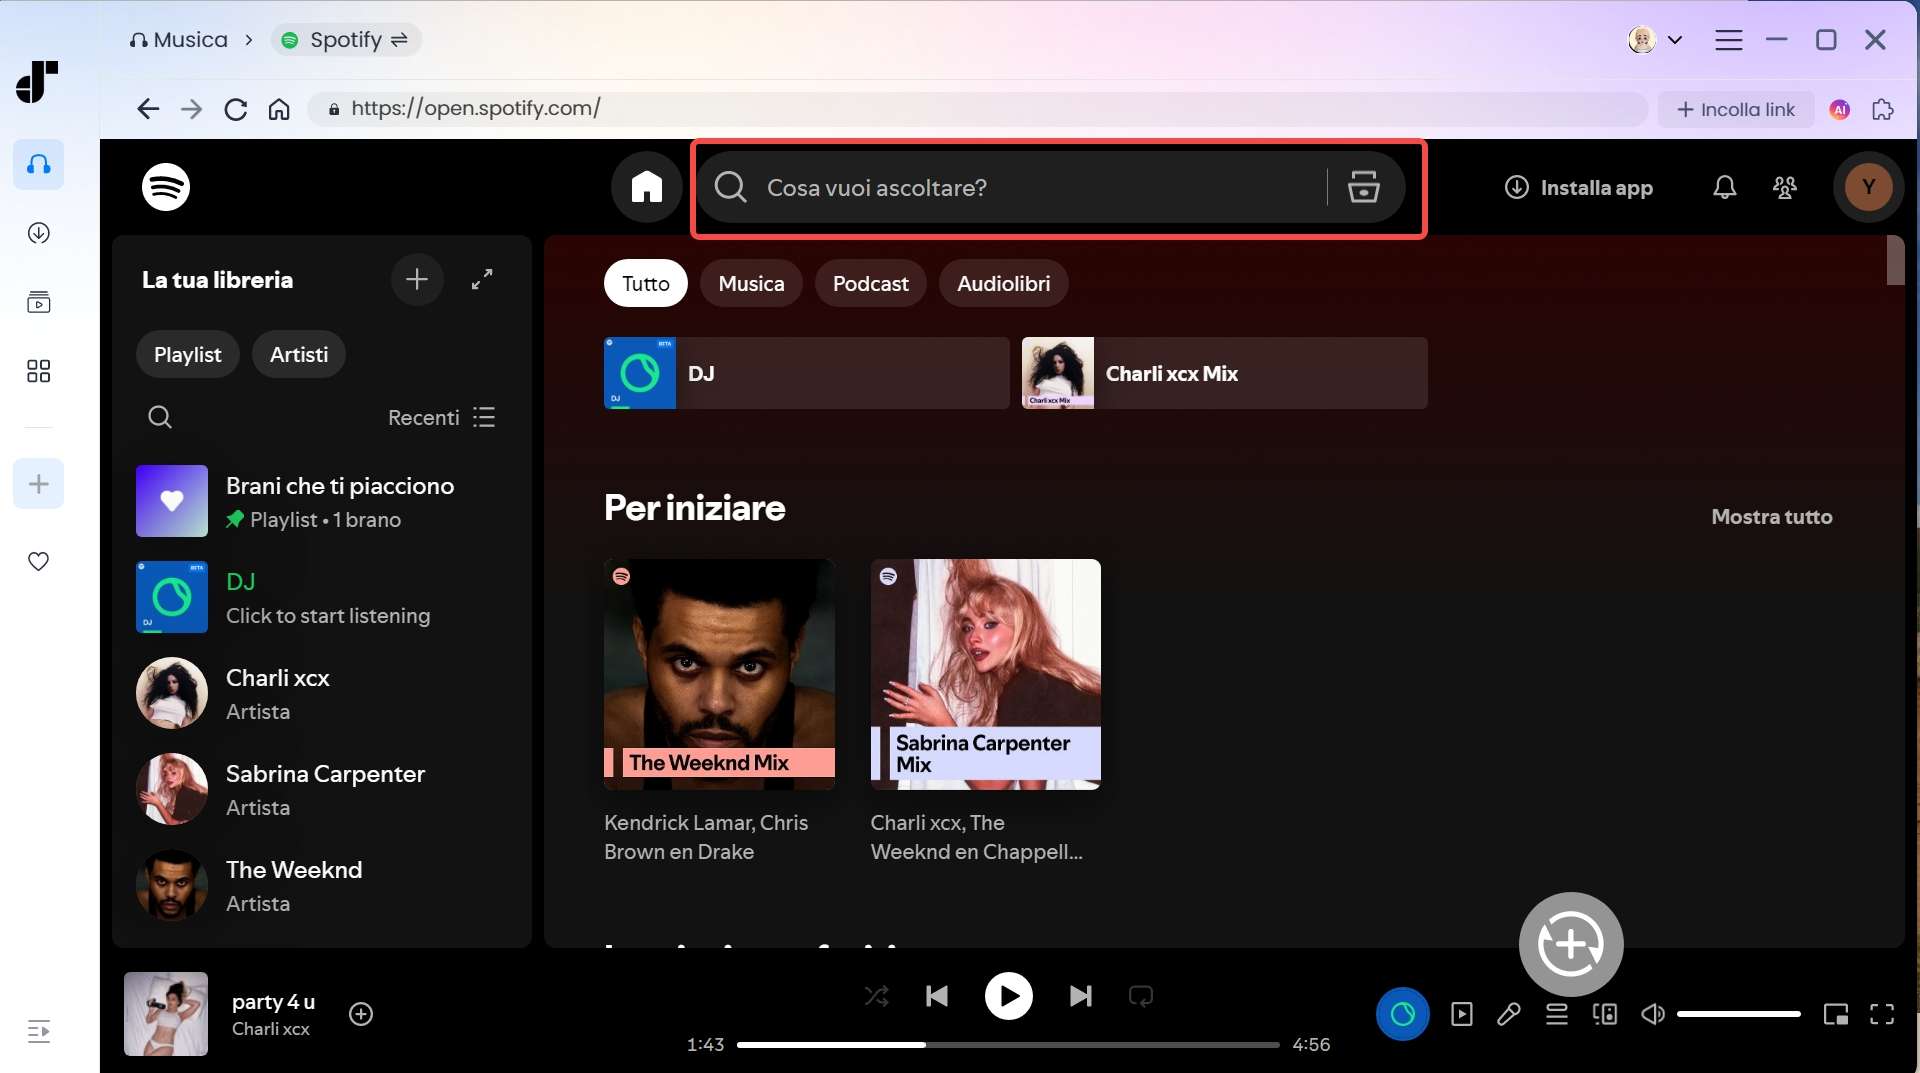Open notifications bell icon
This screenshot has width=1920, height=1073.
[x=1724, y=187]
